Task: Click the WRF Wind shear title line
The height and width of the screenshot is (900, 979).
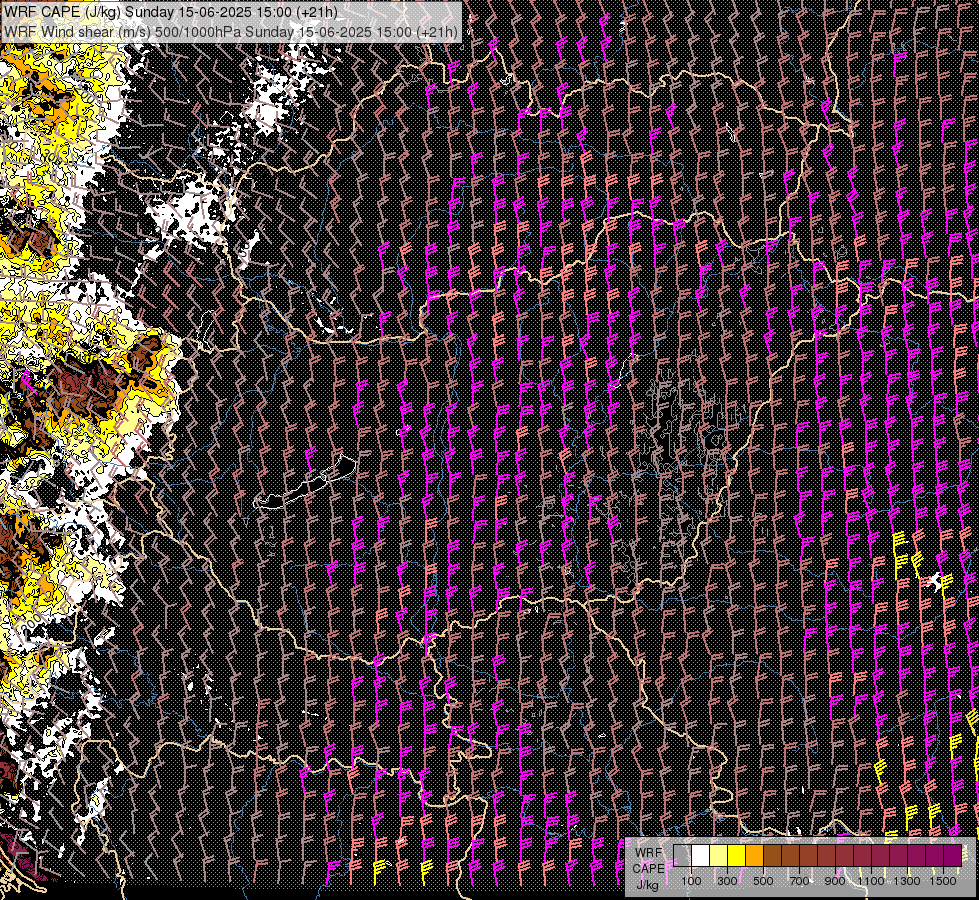Action: click(x=231, y=31)
